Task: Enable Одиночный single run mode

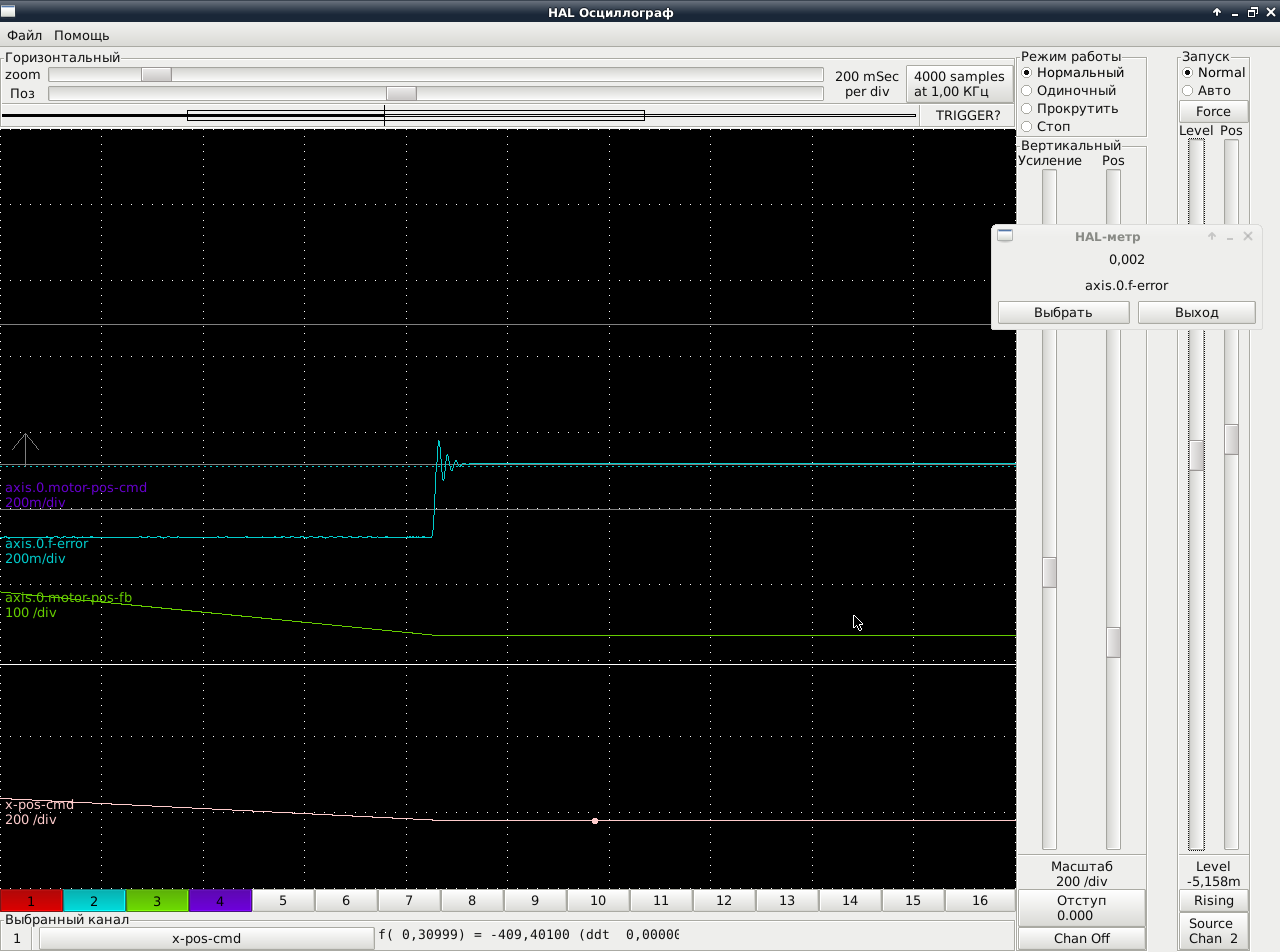Action: tap(1068, 90)
